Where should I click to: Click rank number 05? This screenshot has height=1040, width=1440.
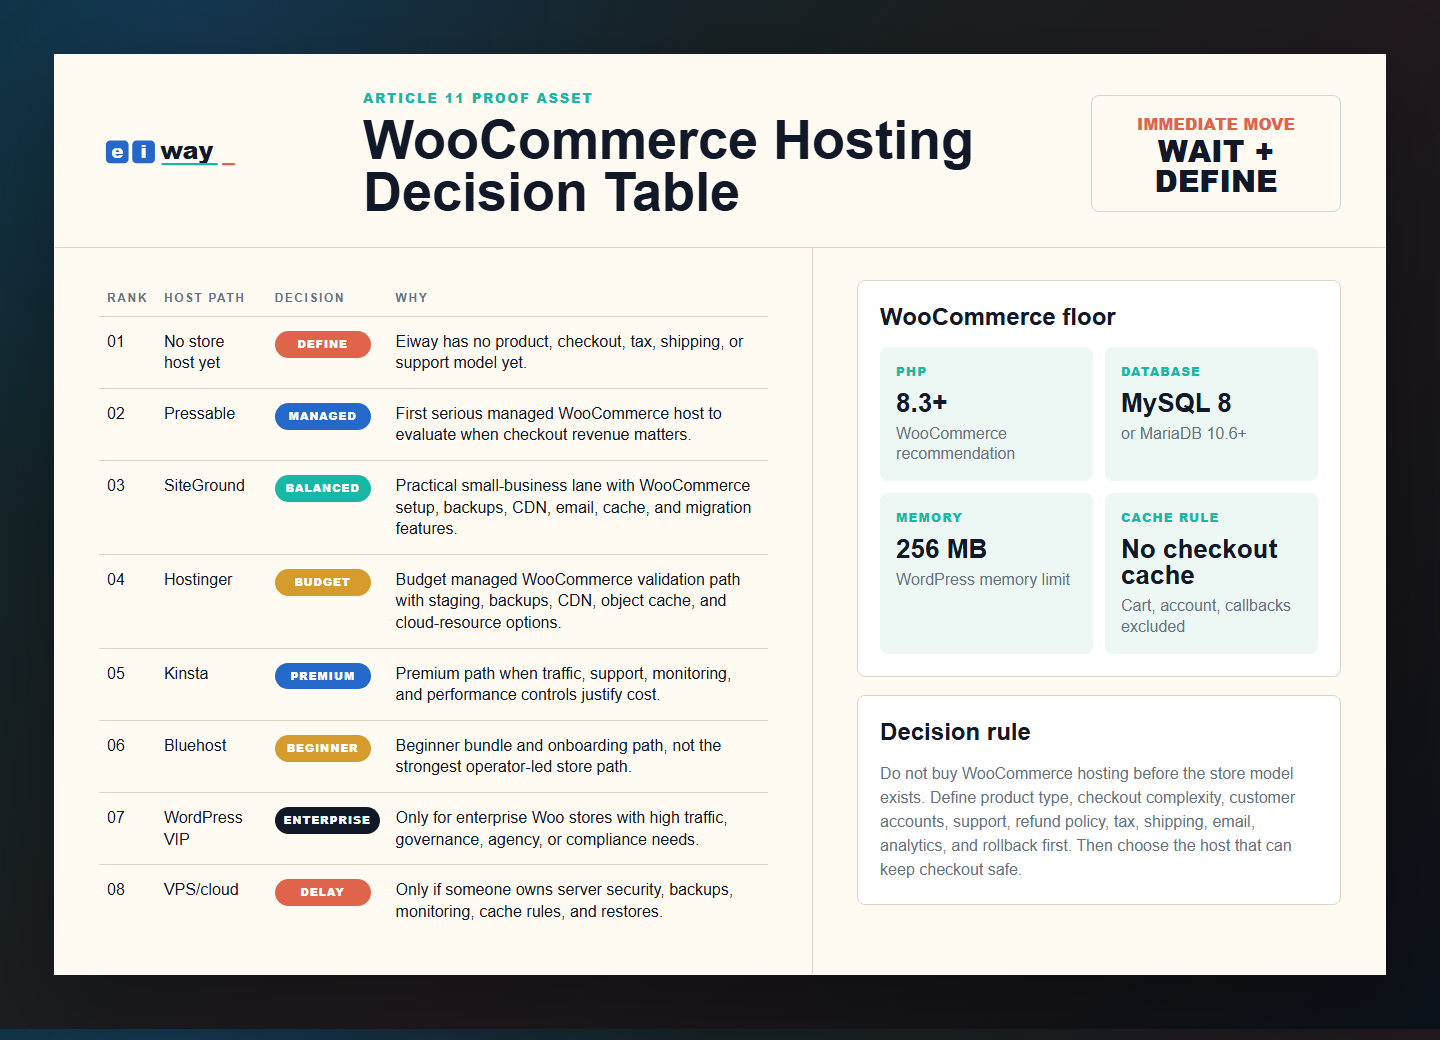coord(116,674)
